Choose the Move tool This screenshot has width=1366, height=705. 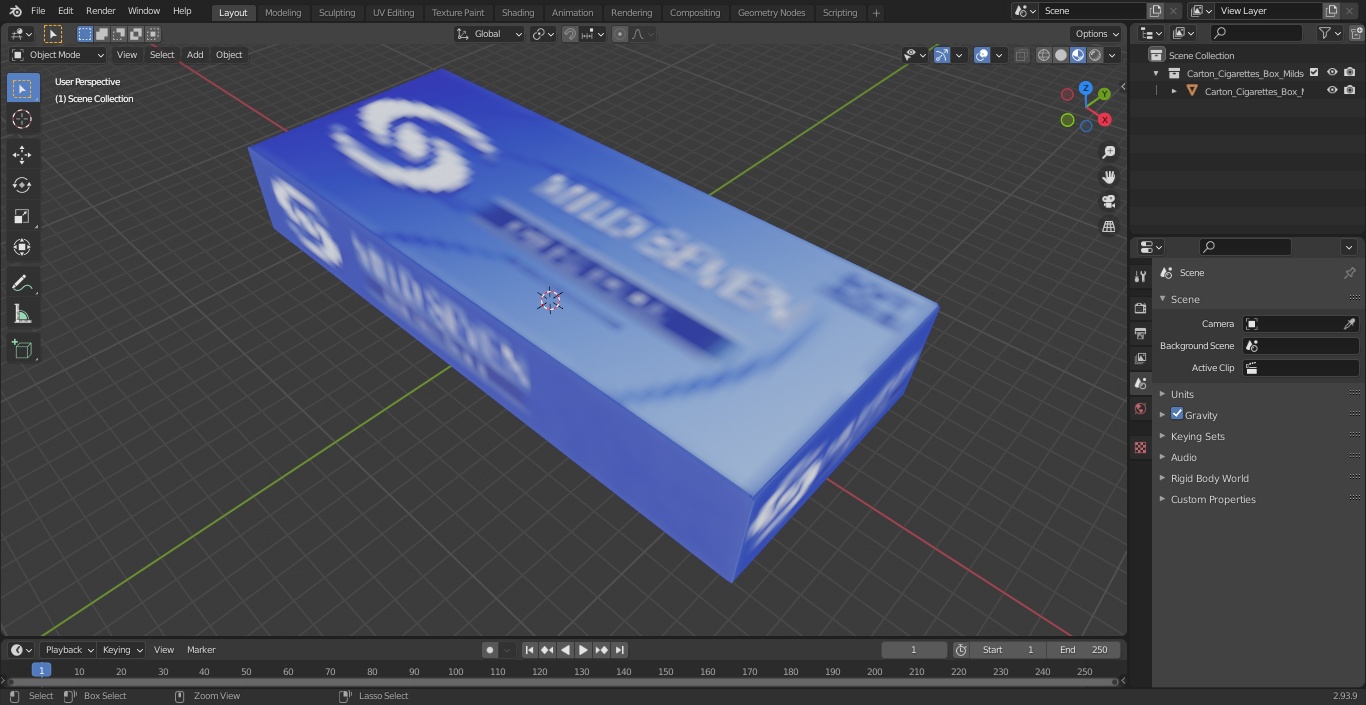click(x=22, y=154)
